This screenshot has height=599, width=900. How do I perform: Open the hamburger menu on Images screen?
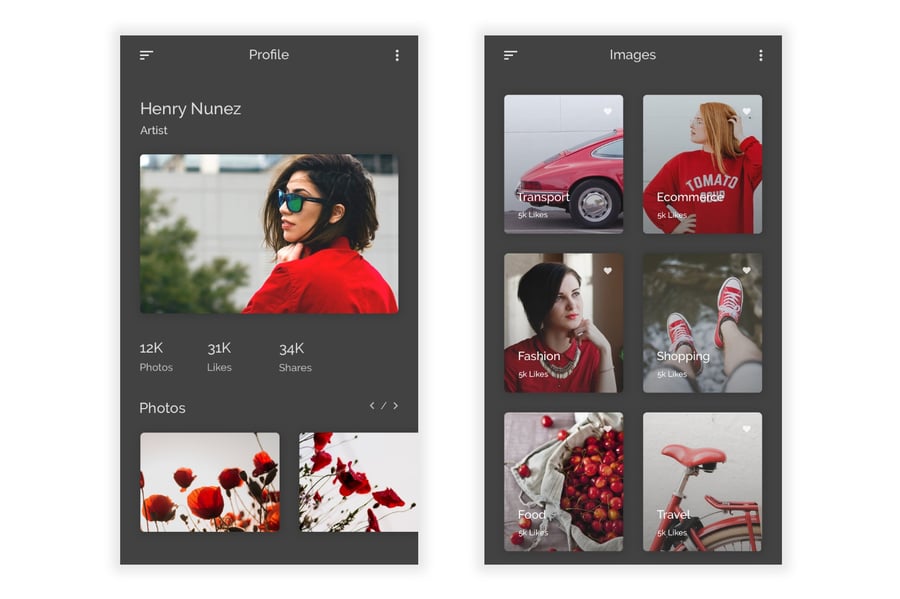point(510,56)
